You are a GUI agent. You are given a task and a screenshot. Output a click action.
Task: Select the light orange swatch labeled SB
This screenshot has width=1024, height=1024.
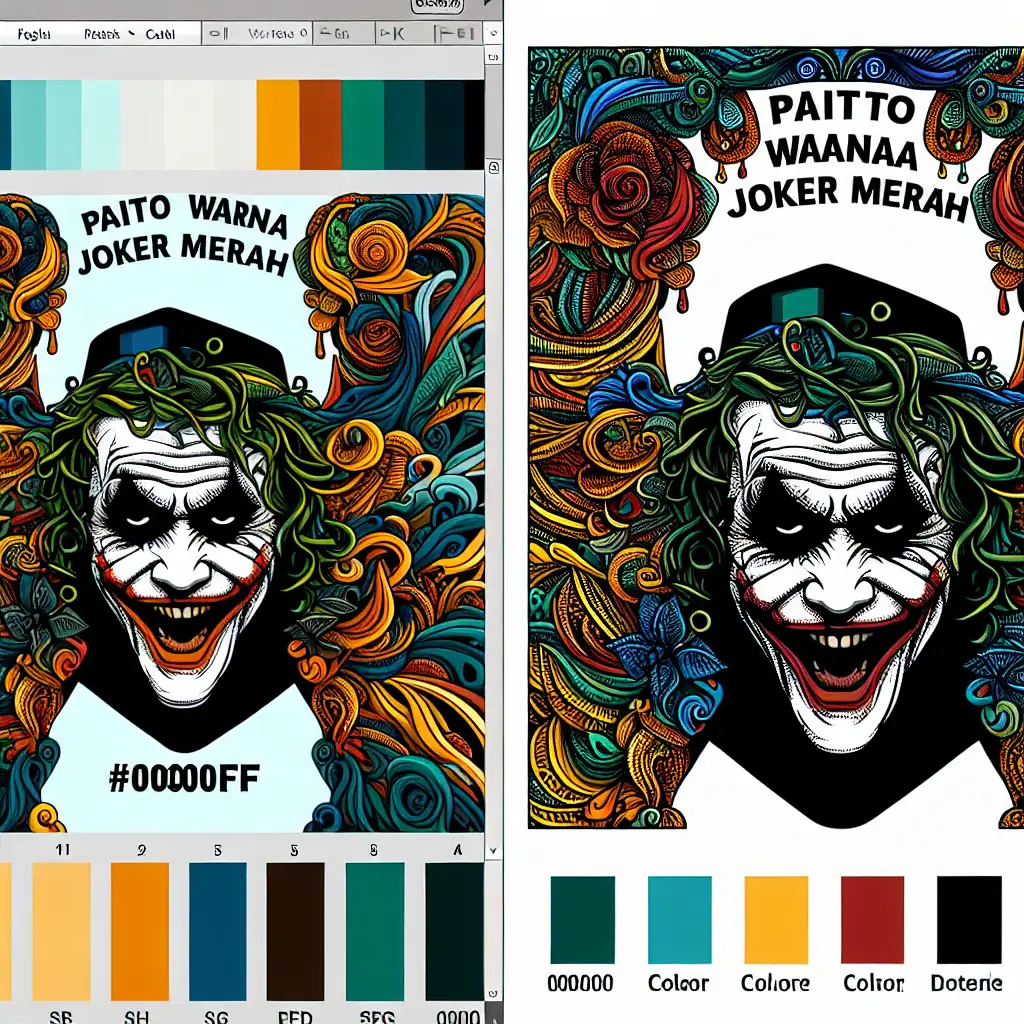[61, 931]
